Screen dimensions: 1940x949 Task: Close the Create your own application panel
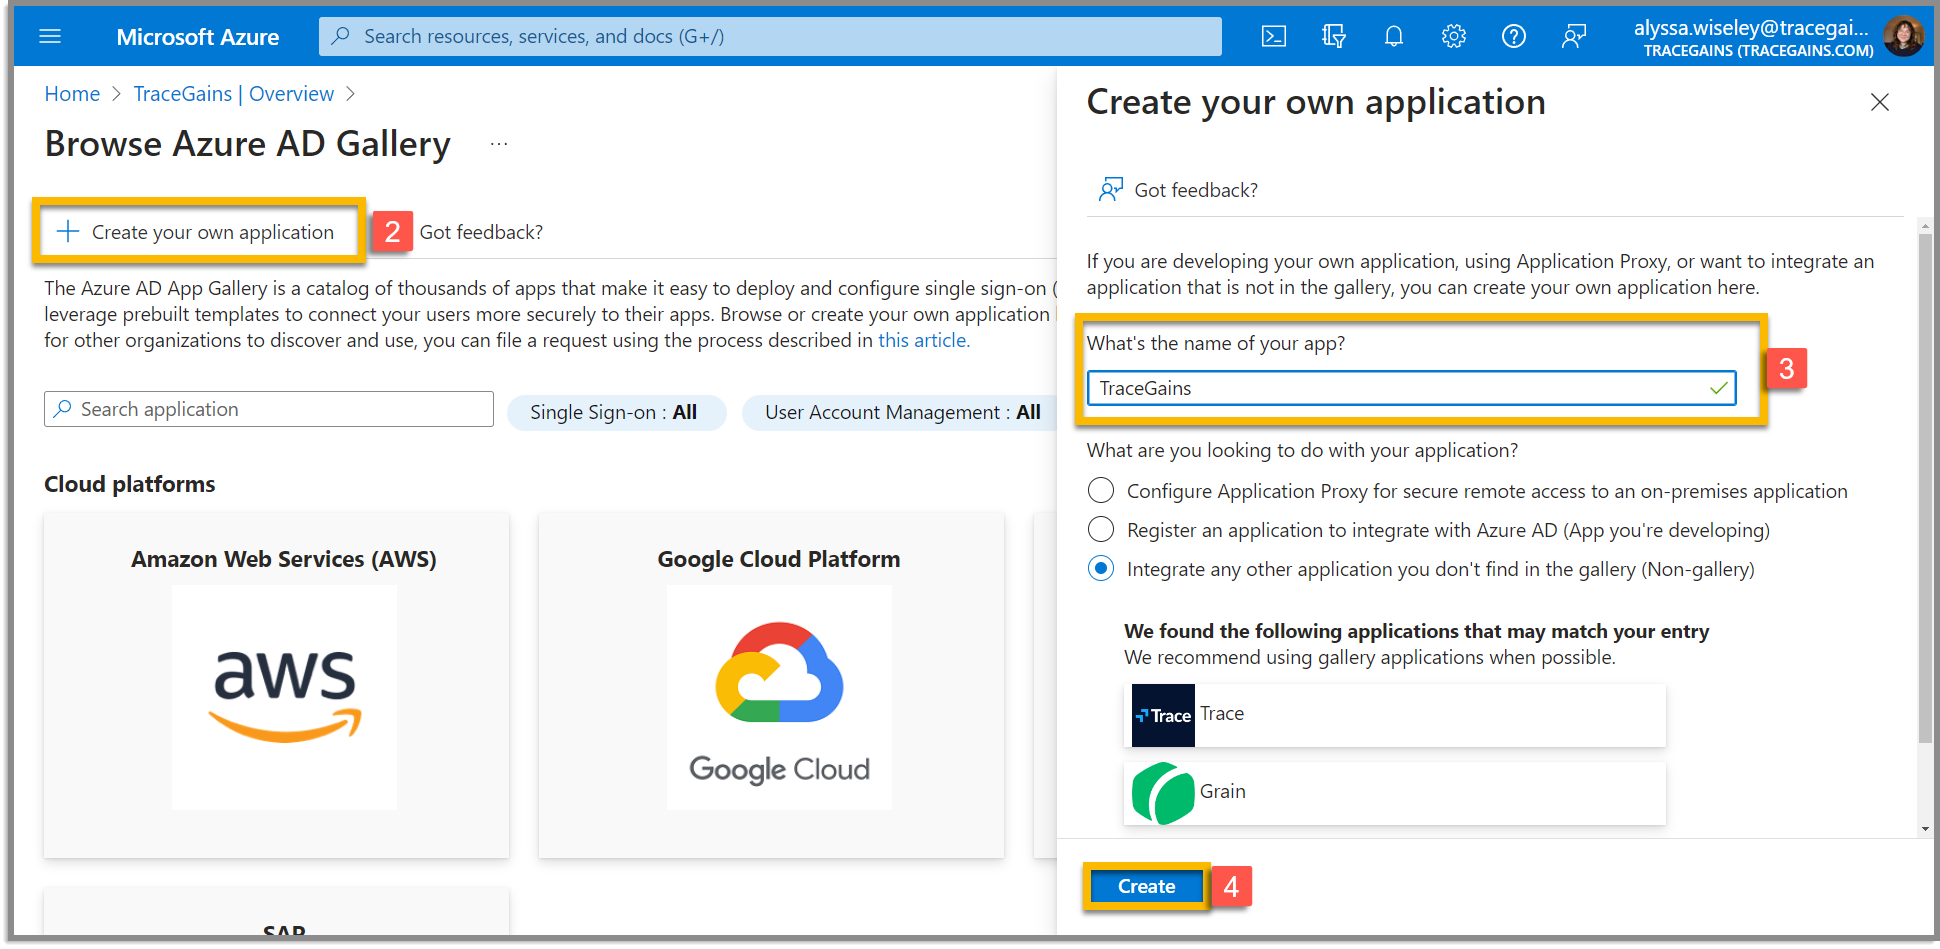click(x=1880, y=102)
